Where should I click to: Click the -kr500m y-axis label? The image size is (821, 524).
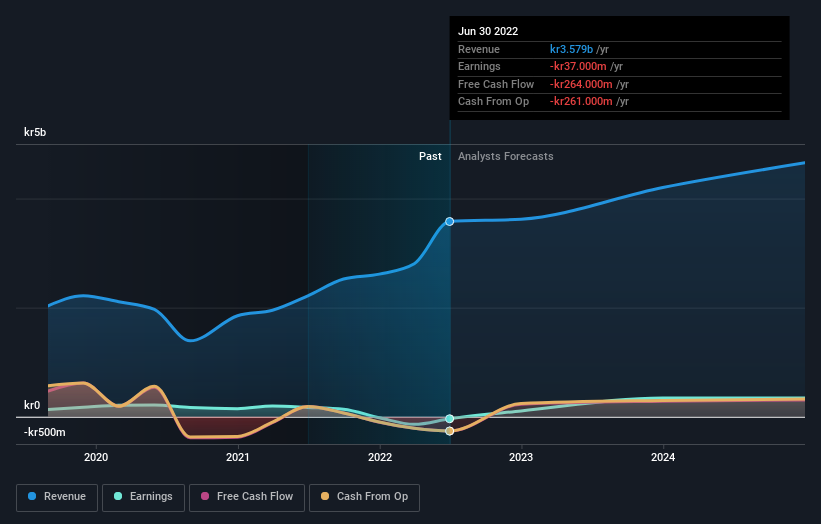coord(45,432)
